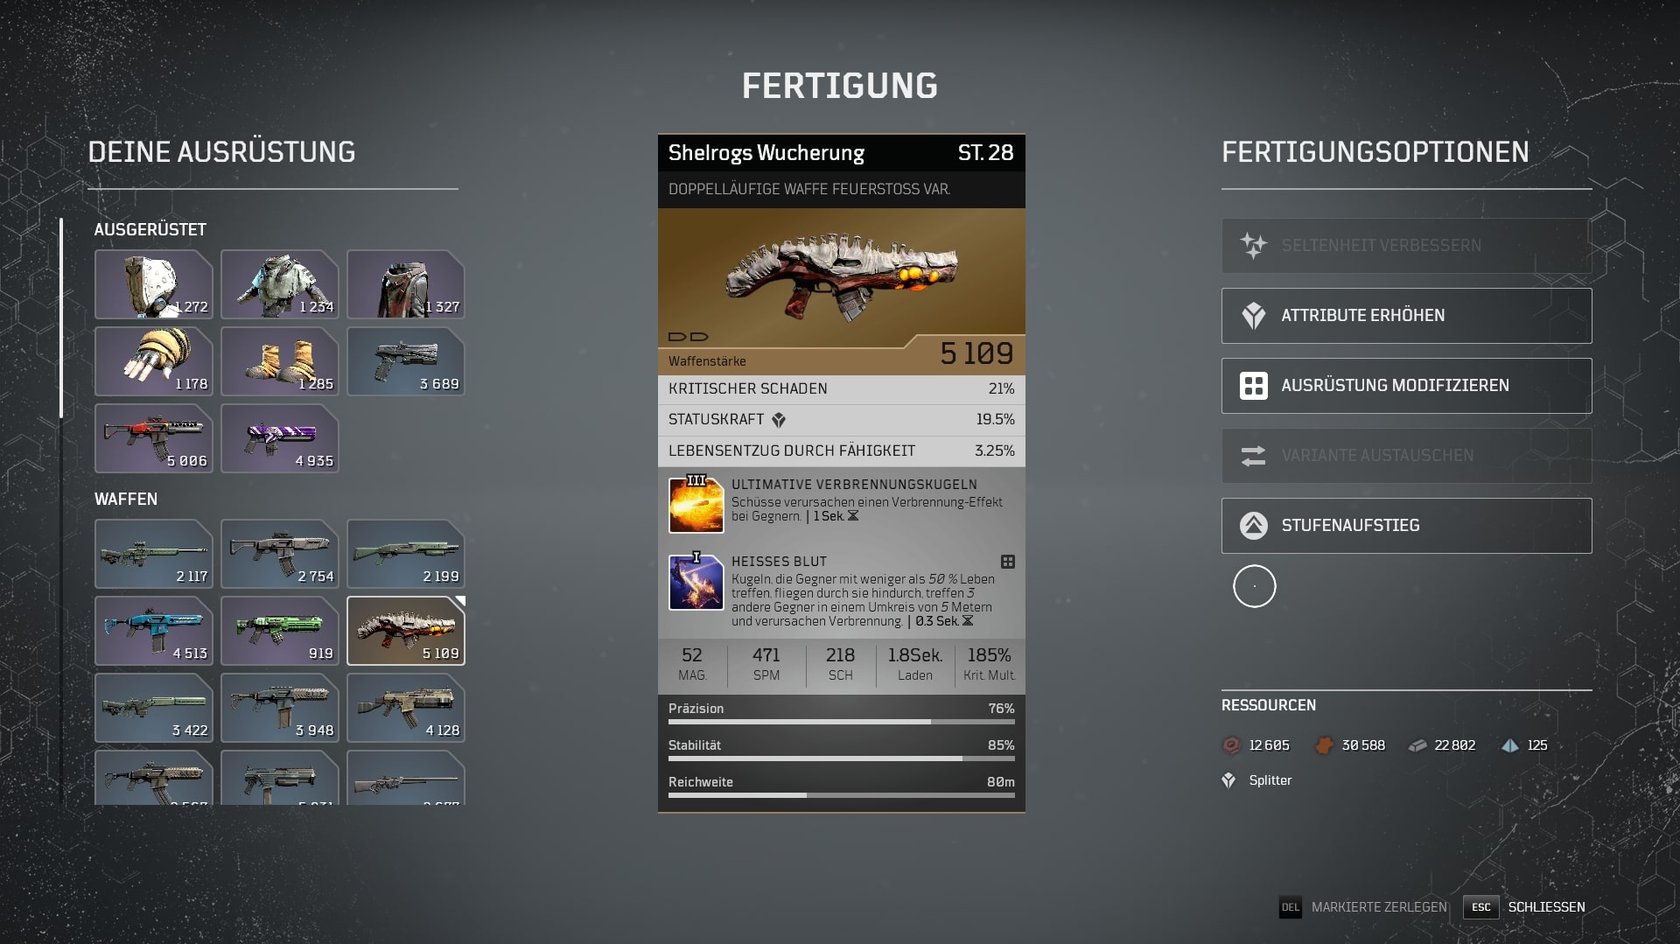Screen dimensions: 1680x944
Task: Click Seltenheit Verbessern option
Action: [x=1406, y=246]
